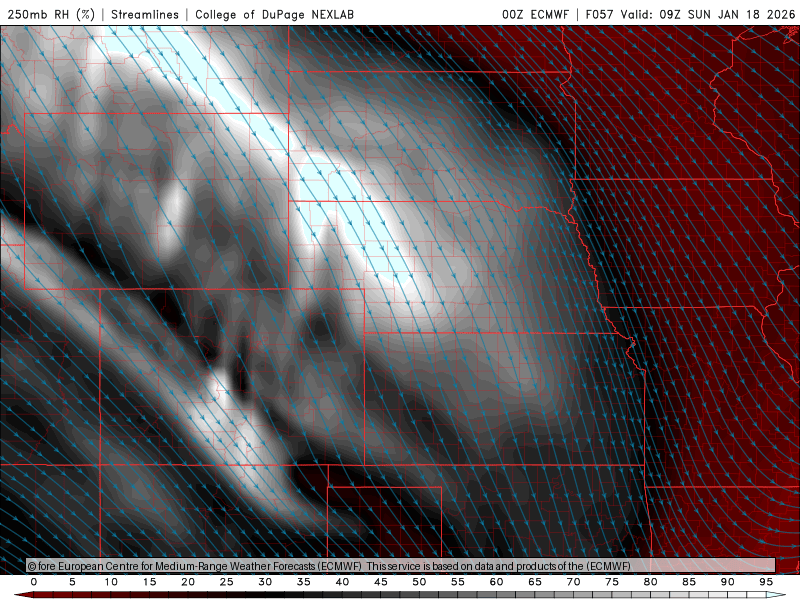The image size is (800, 600).
Task: Click the "45" legend tick label
Action: (x=381, y=582)
